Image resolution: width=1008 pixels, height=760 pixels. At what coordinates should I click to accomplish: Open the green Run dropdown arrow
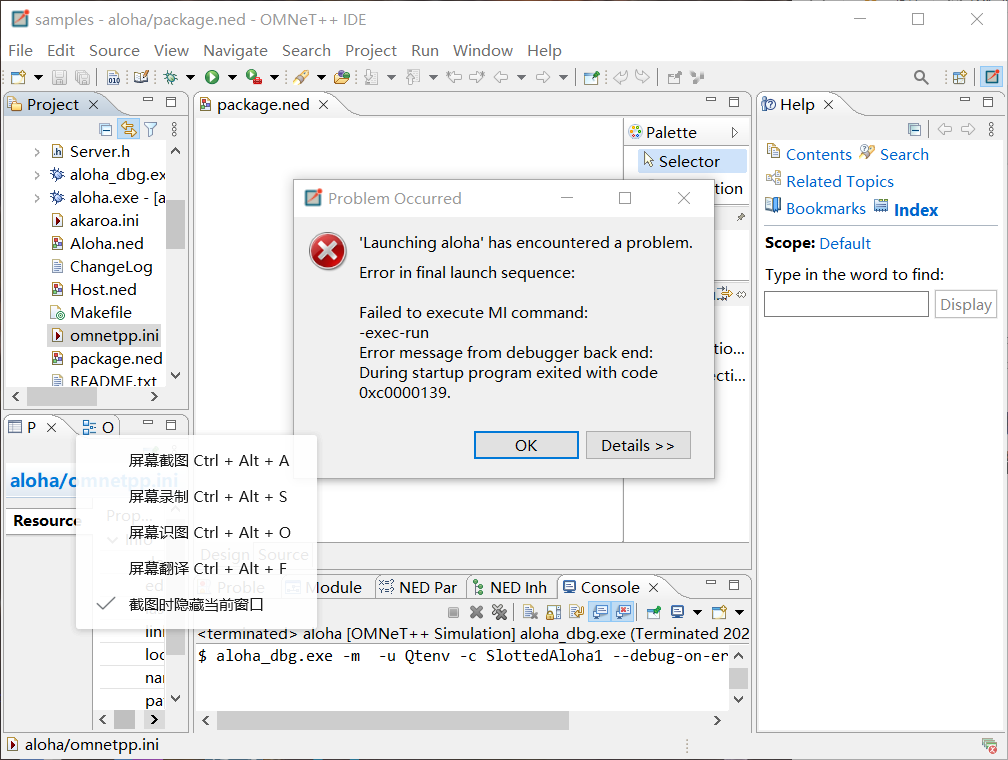pyautogui.click(x=232, y=77)
